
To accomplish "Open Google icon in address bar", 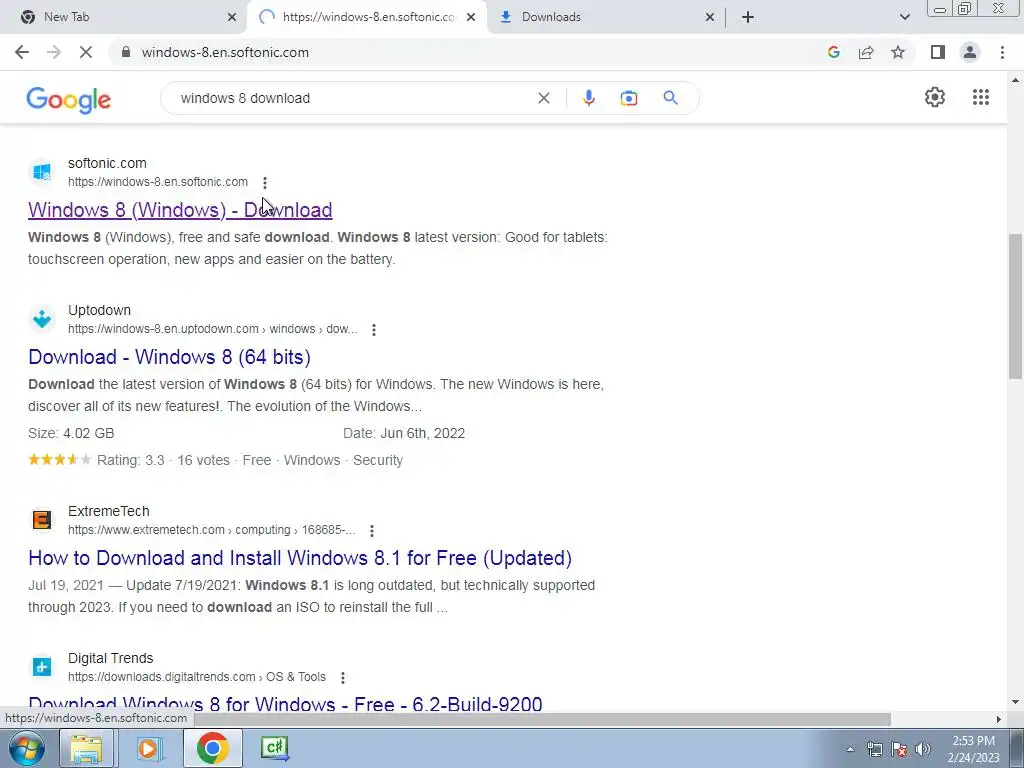I will pyautogui.click(x=833, y=52).
